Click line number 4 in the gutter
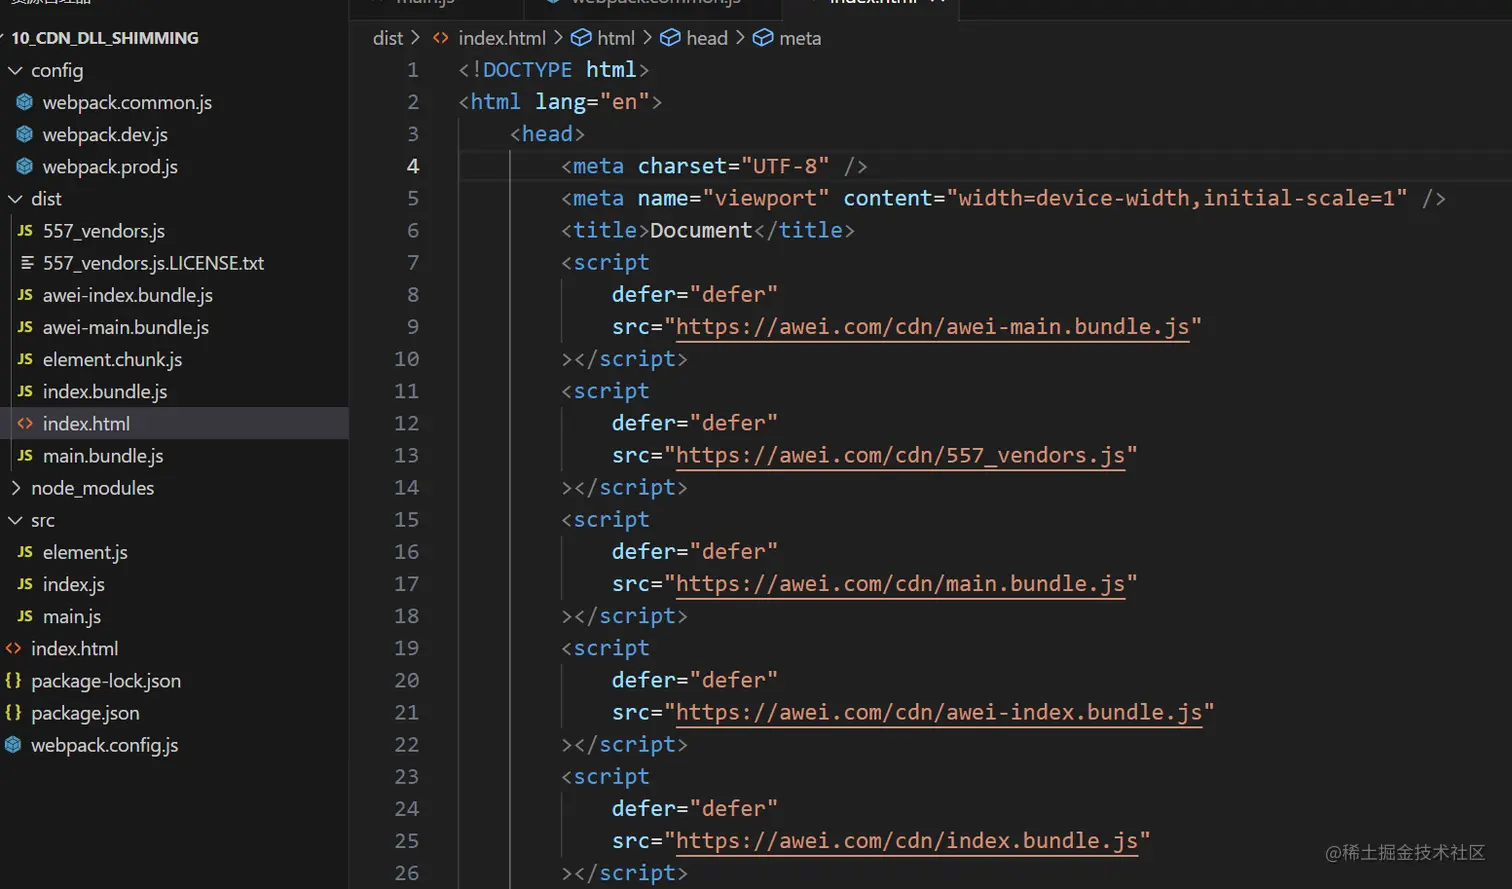Viewport: 1512px width, 889px height. click(413, 166)
